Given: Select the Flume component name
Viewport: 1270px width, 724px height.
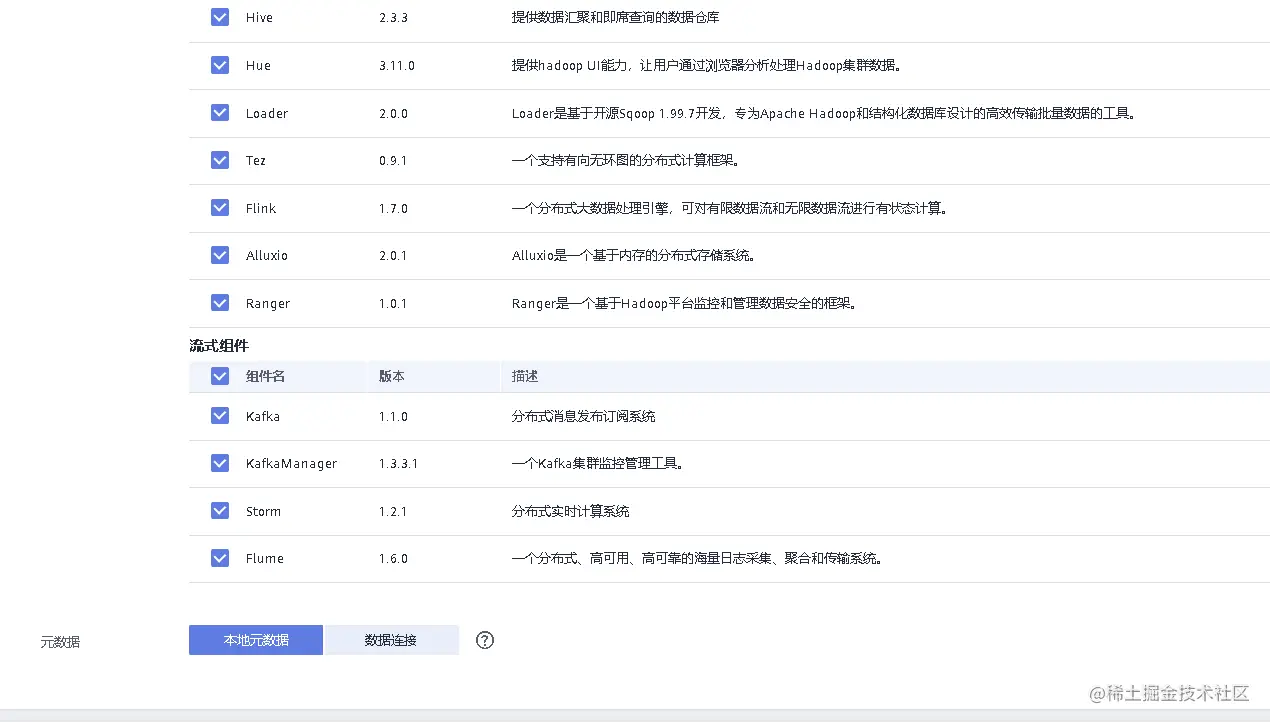Looking at the screenshot, I should coord(265,559).
